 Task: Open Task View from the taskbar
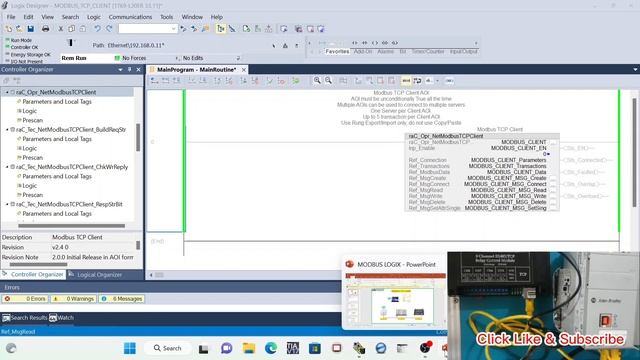[204, 348]
